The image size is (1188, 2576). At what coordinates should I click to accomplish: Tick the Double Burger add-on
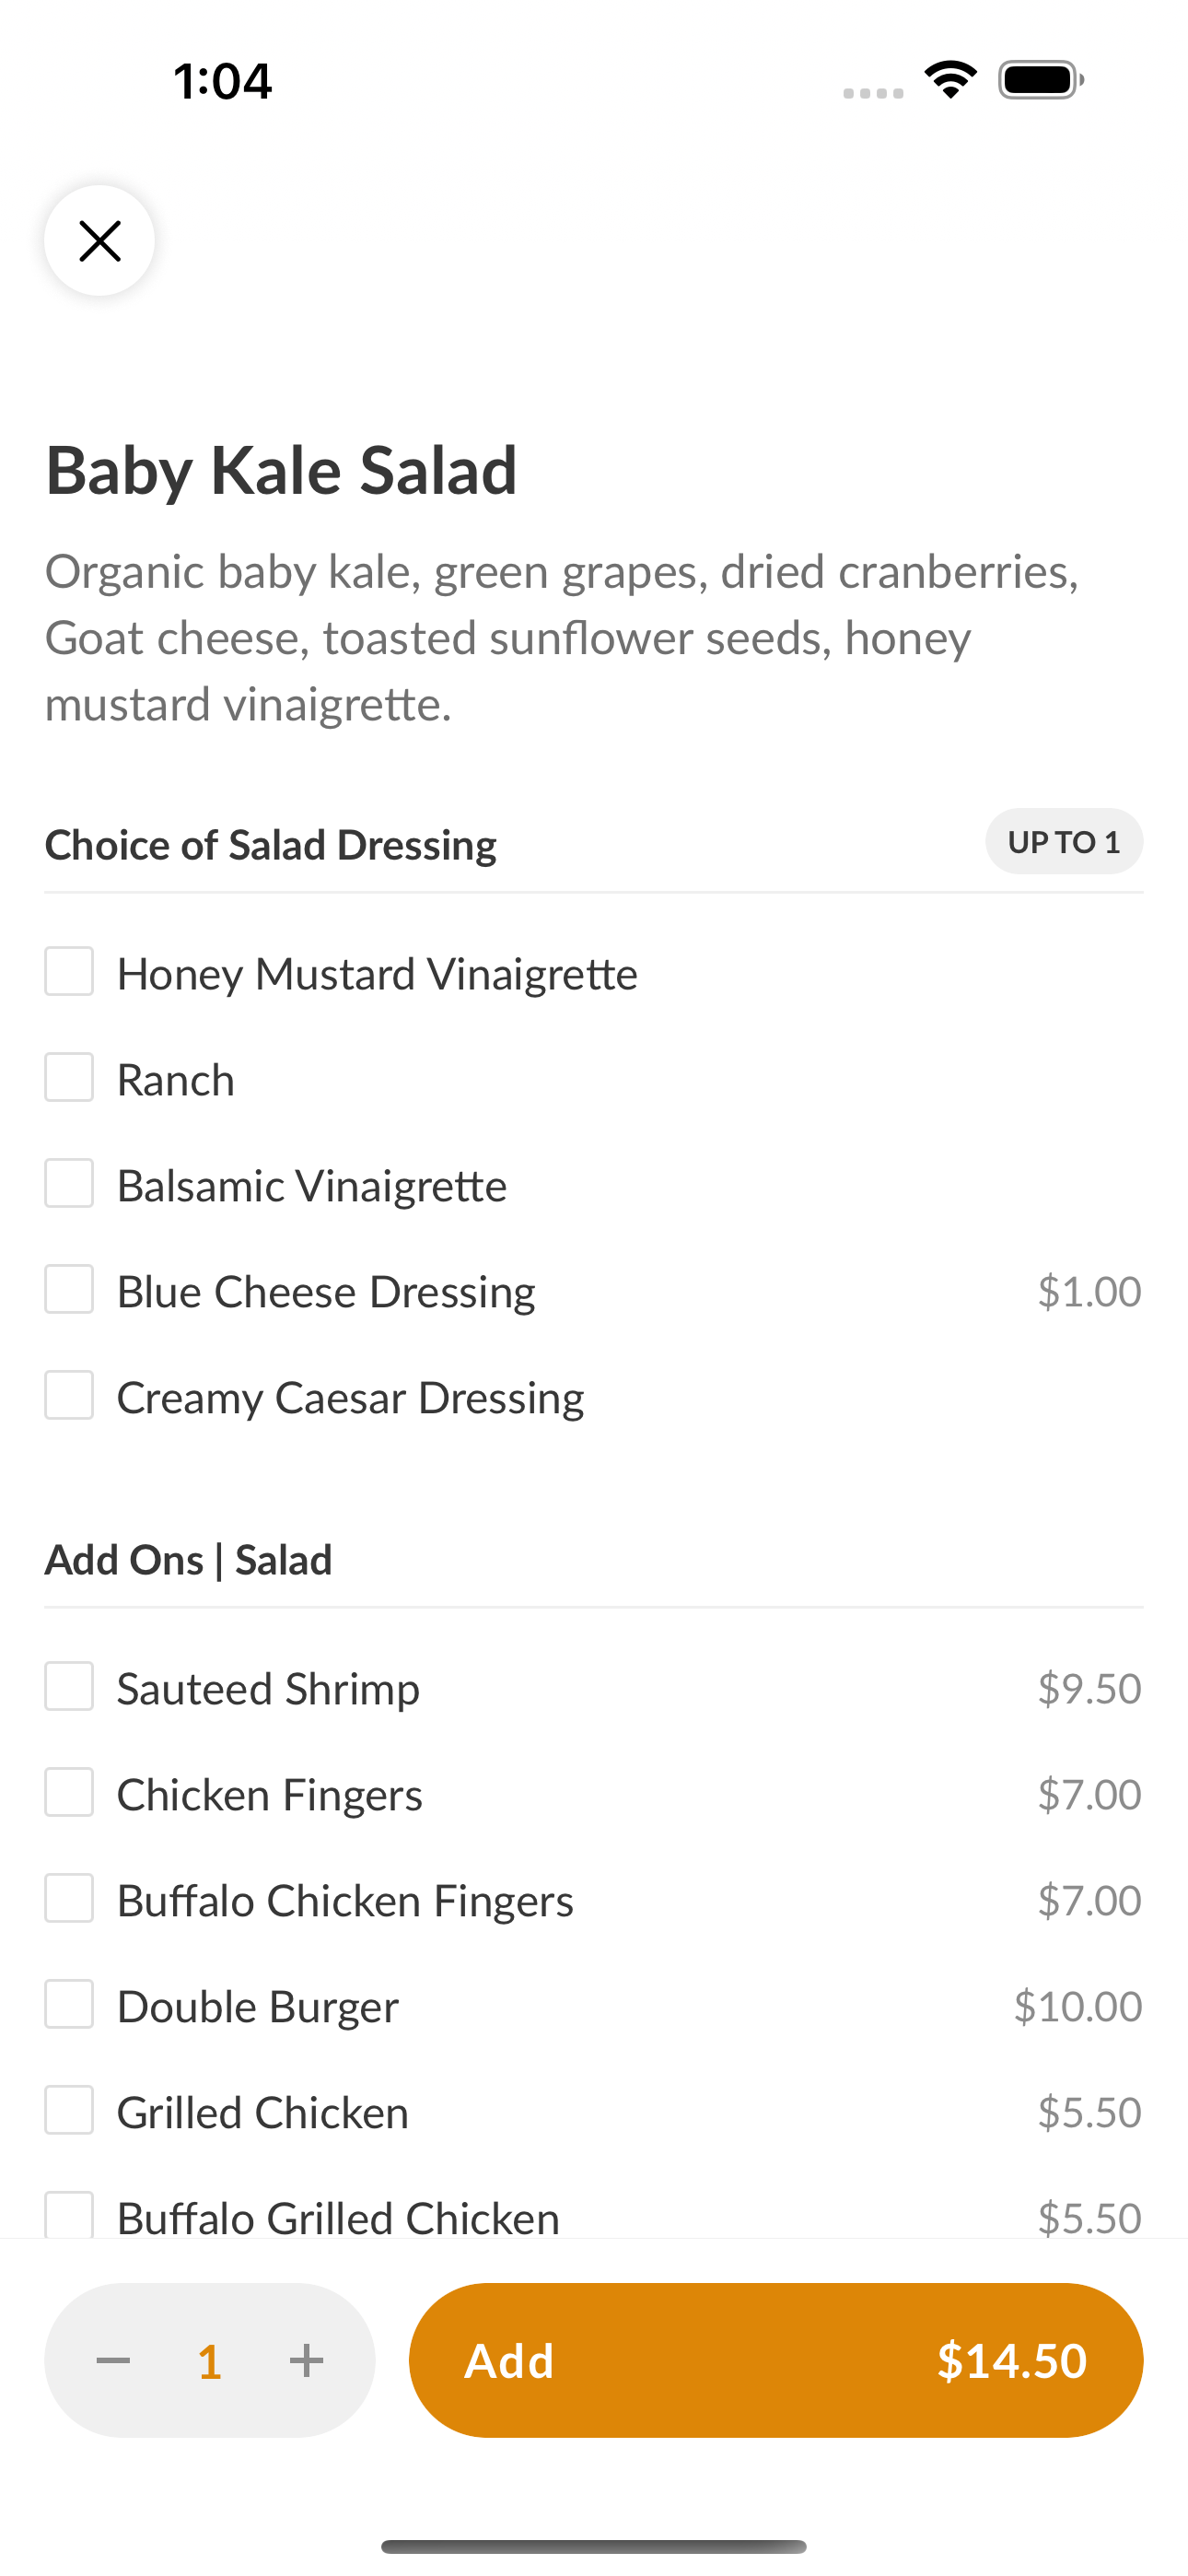69,2005
